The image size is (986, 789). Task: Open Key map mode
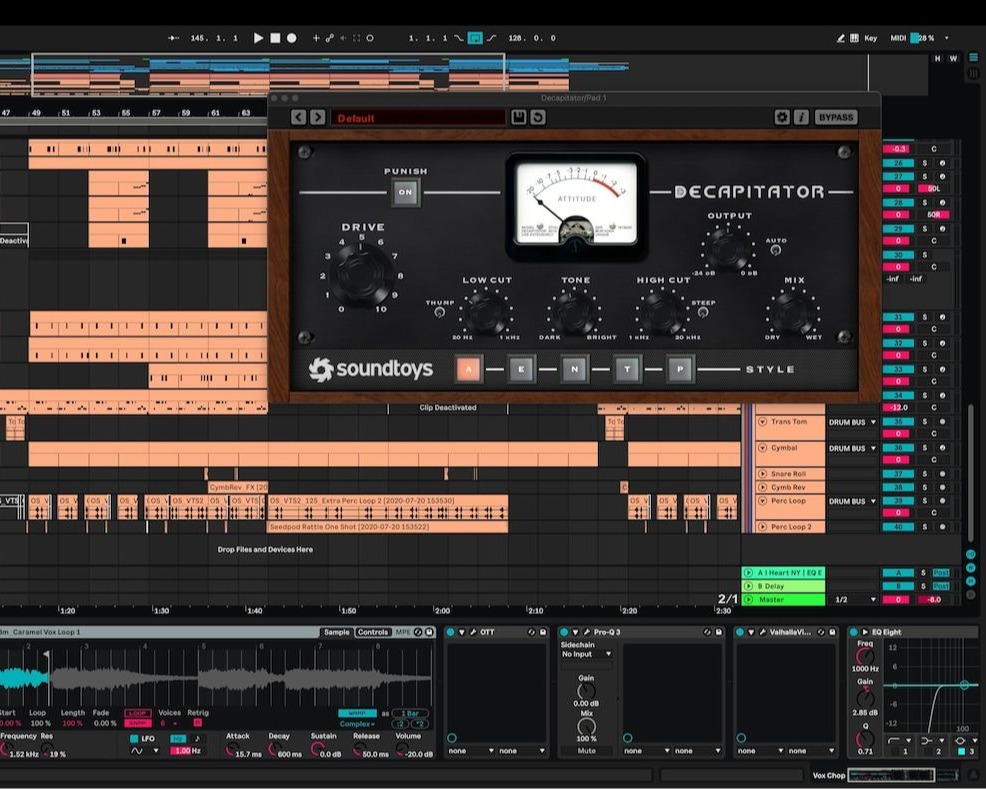(x=870, y=38)
